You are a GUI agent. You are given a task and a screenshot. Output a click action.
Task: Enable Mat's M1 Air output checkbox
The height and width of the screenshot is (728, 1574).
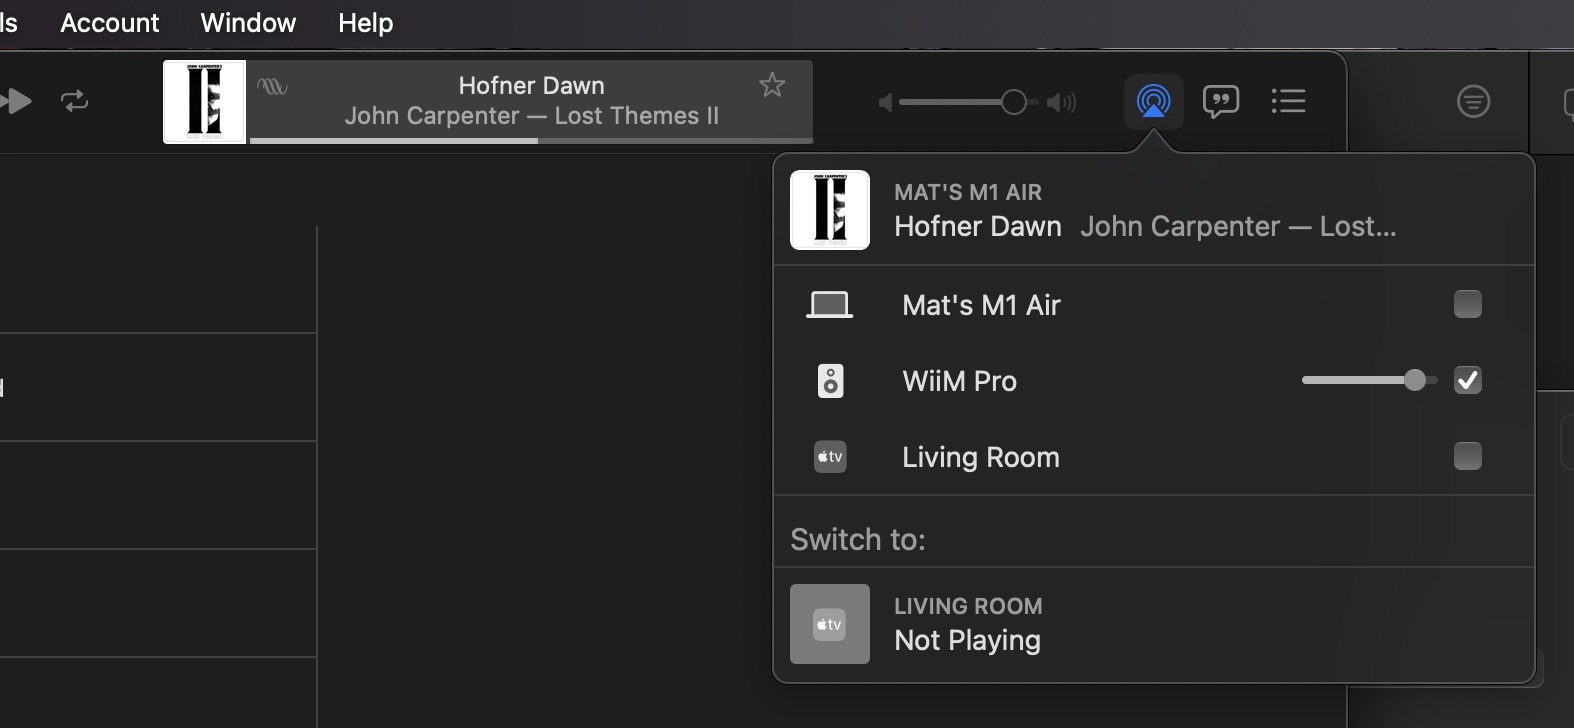coord(1467,304)
